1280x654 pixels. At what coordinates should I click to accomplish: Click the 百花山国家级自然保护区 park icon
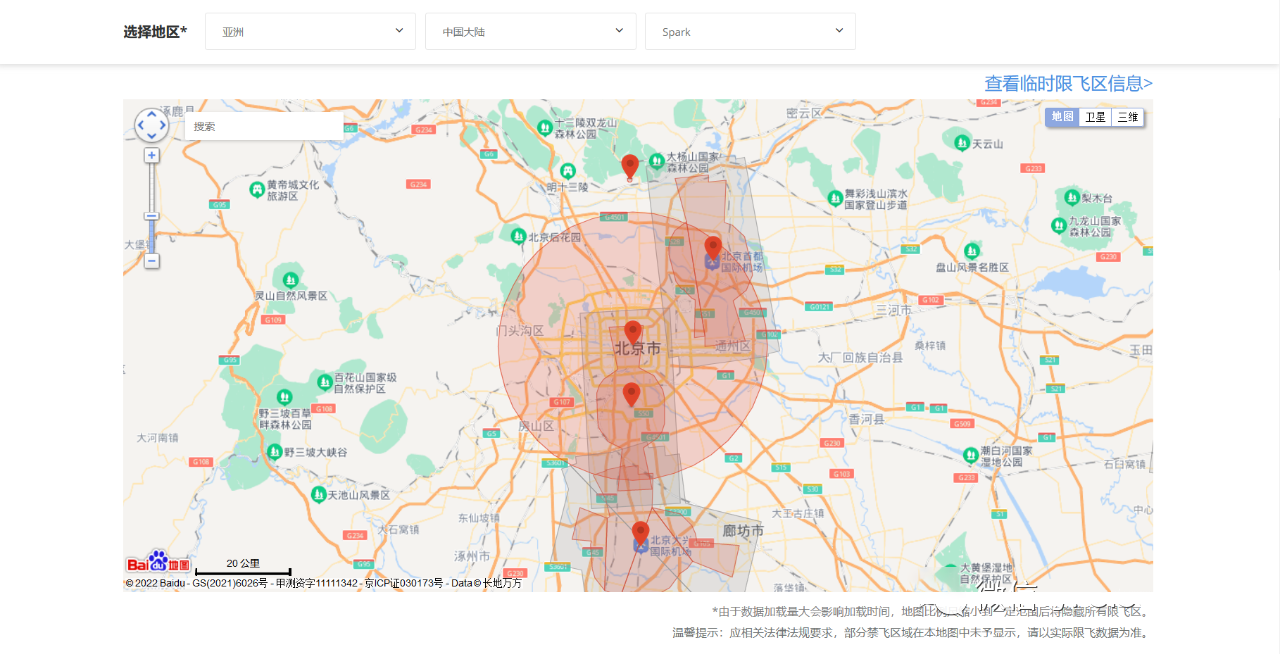(x=324, y=381)
